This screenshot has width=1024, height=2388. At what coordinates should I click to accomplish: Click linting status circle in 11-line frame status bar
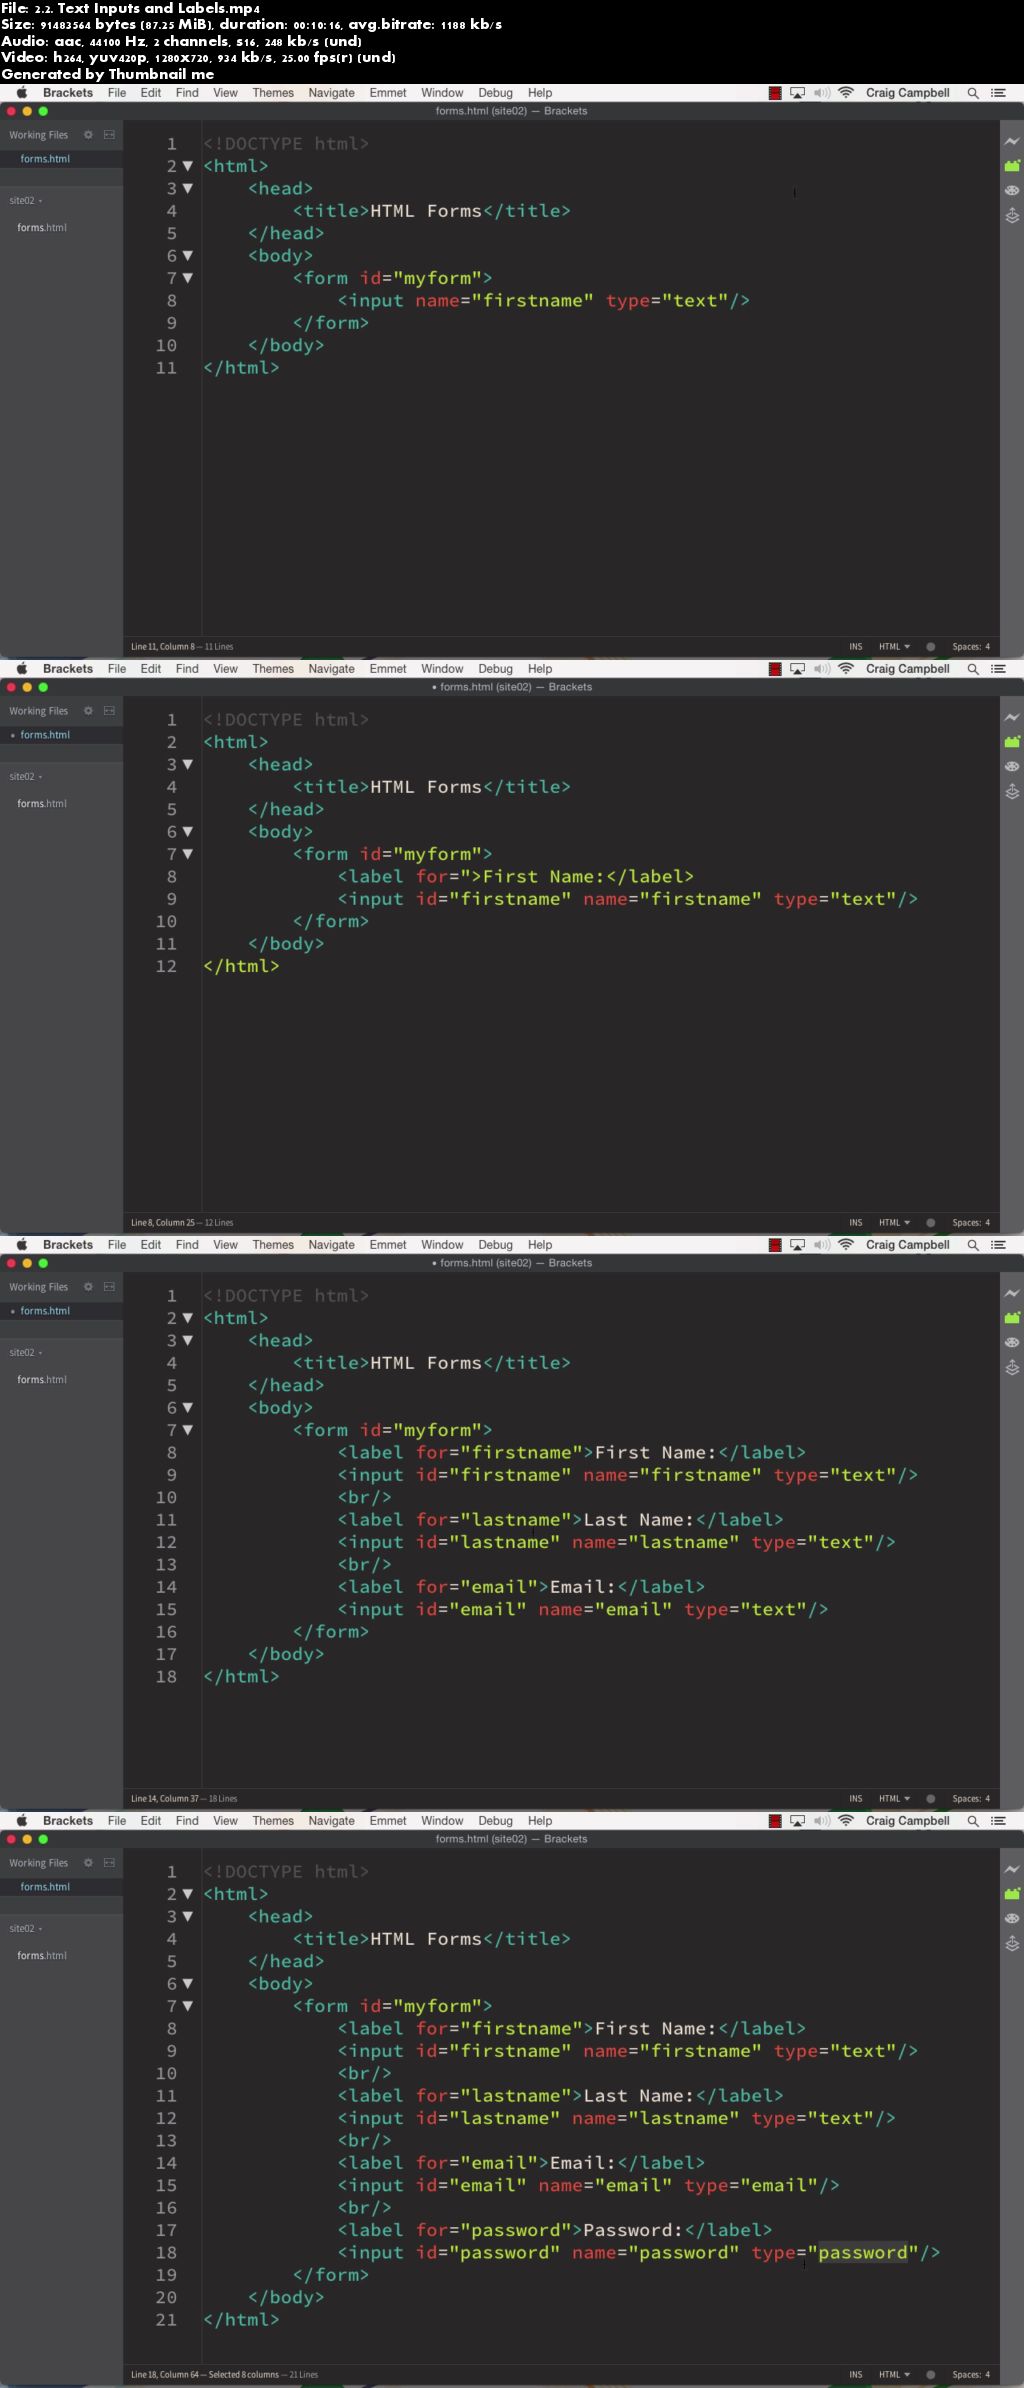[x=931, y=647]
